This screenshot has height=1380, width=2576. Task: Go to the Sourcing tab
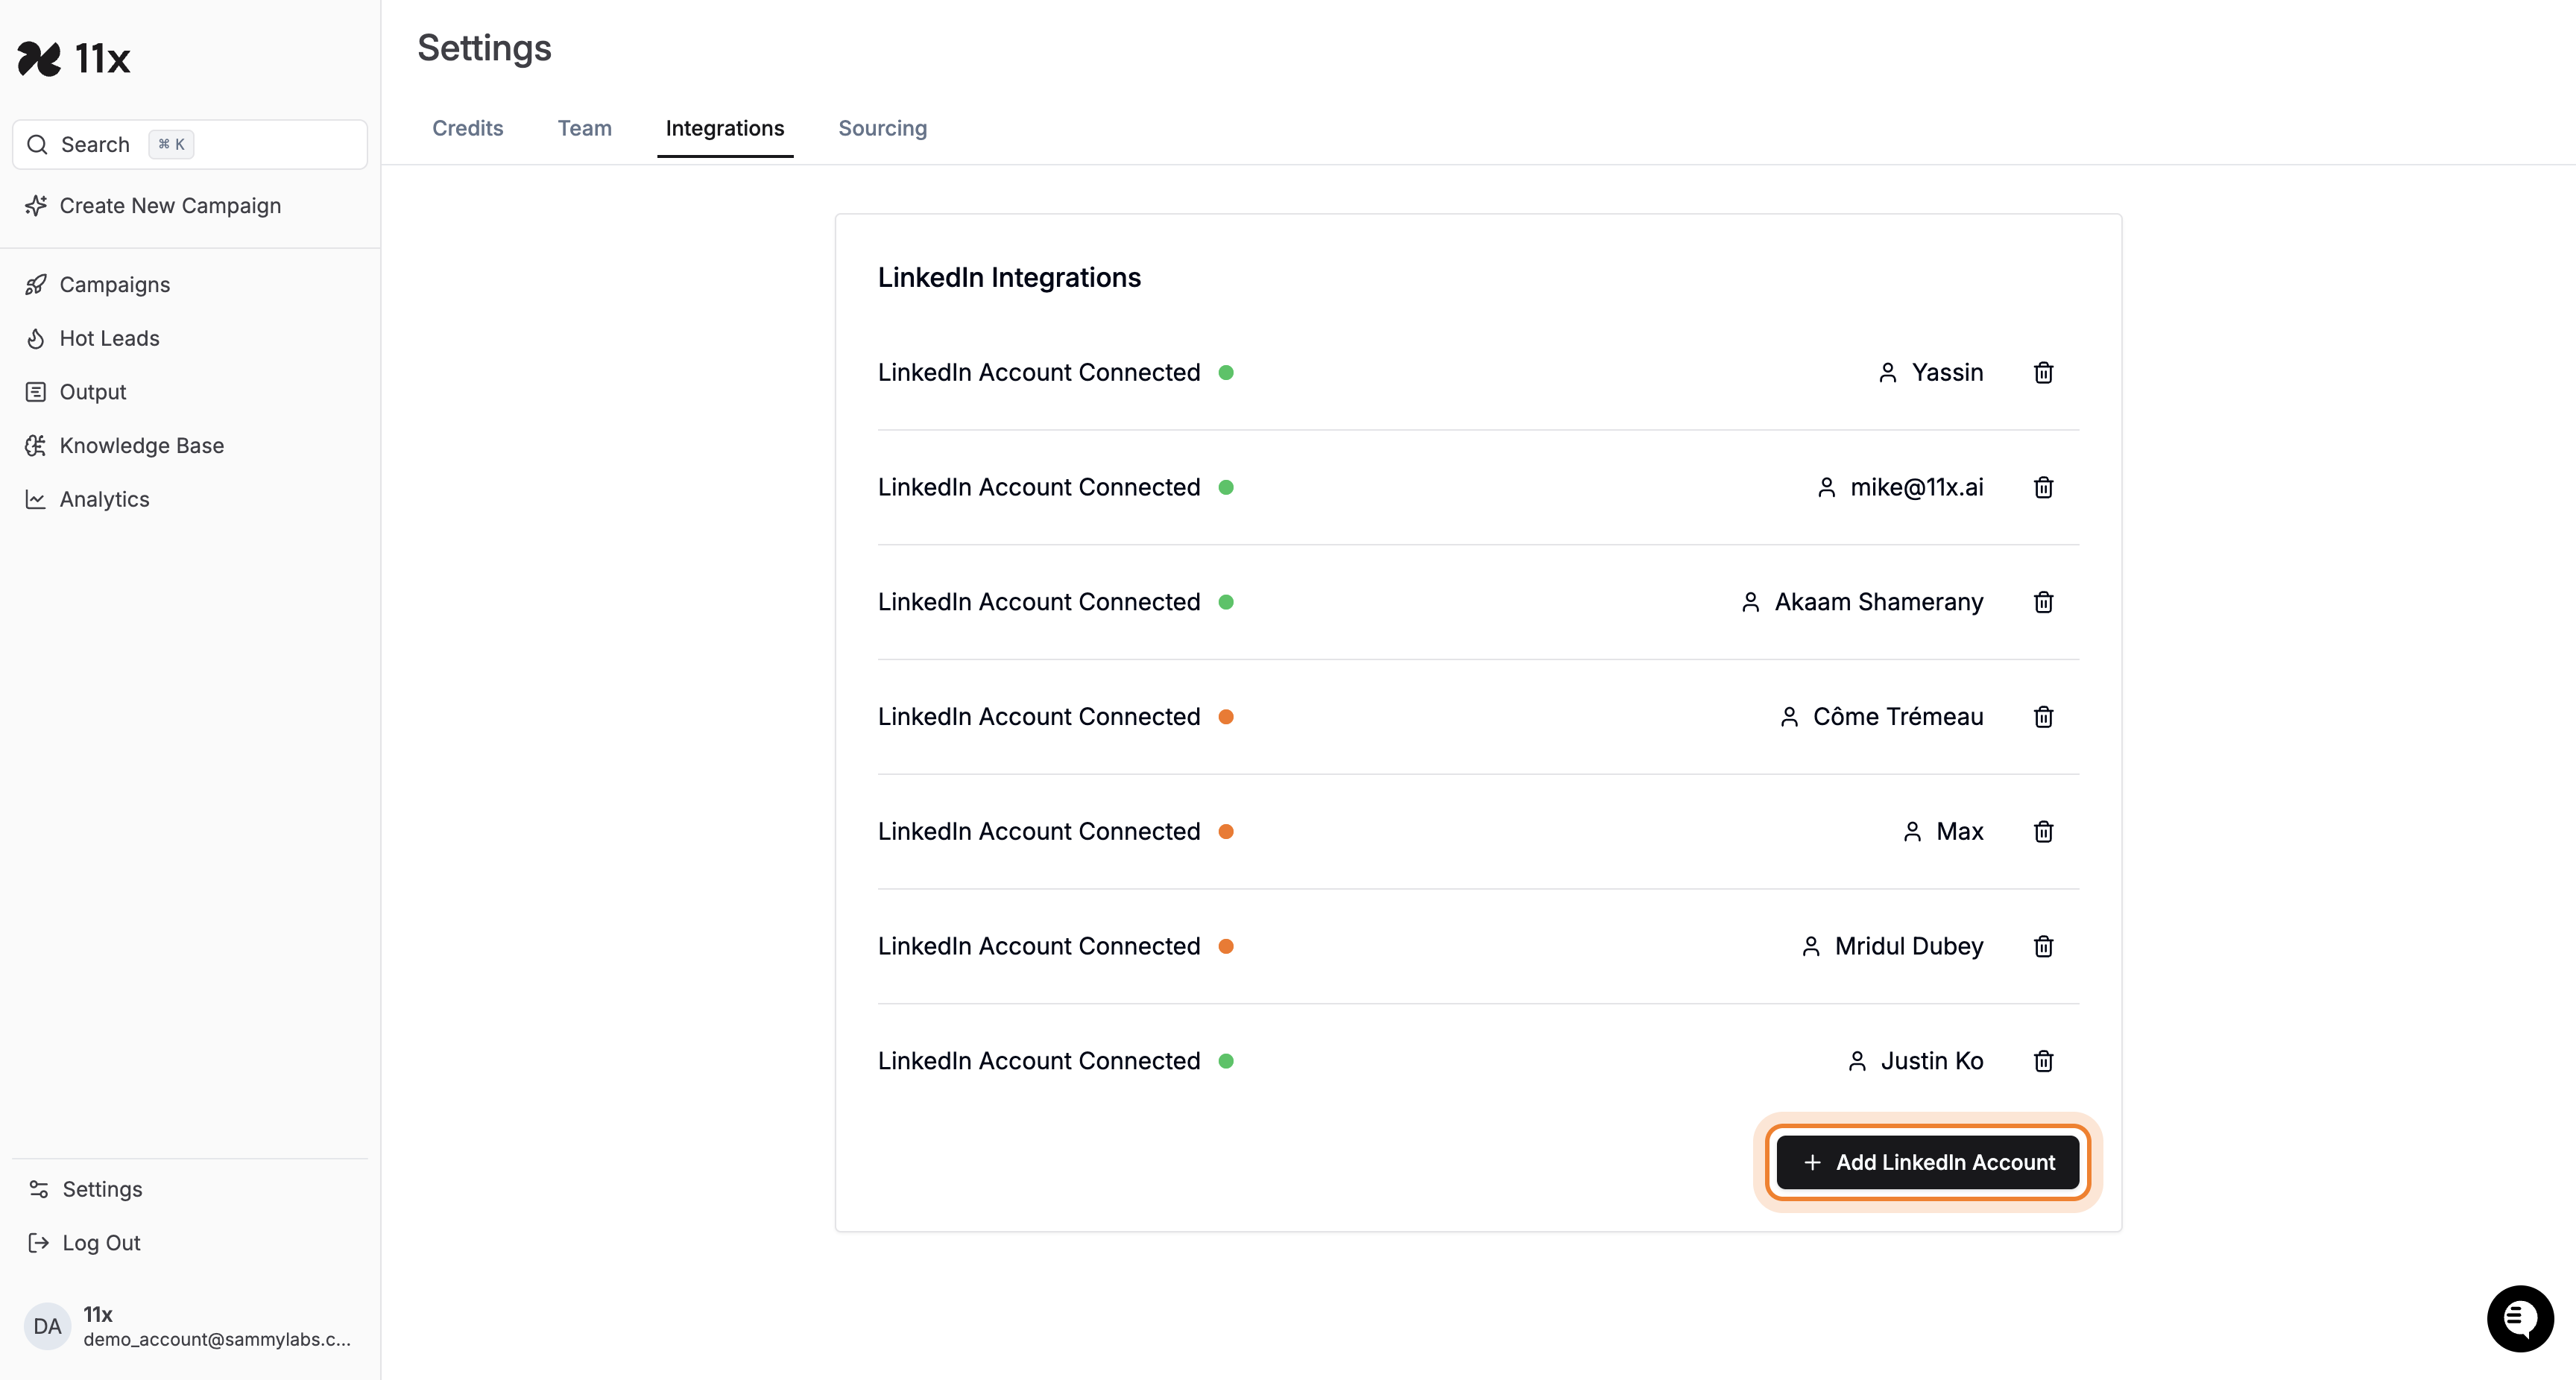(x=883, y=129)
